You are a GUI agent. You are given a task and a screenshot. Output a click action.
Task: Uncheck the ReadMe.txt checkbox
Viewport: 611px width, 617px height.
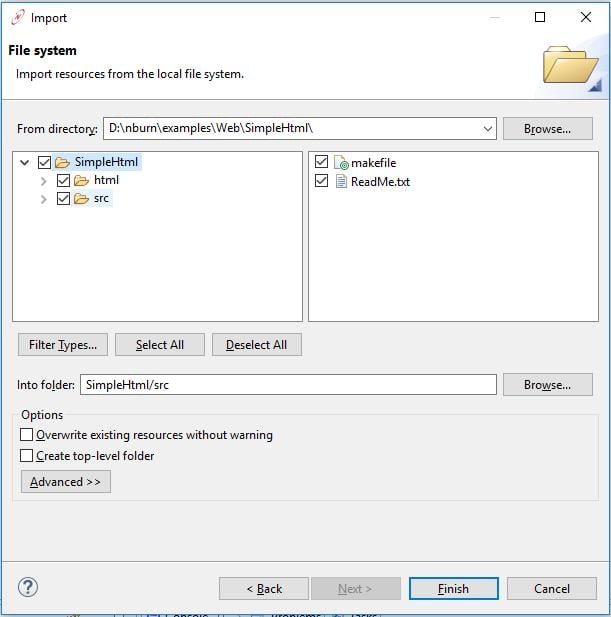pyautogui.click(x=321, y=181)
